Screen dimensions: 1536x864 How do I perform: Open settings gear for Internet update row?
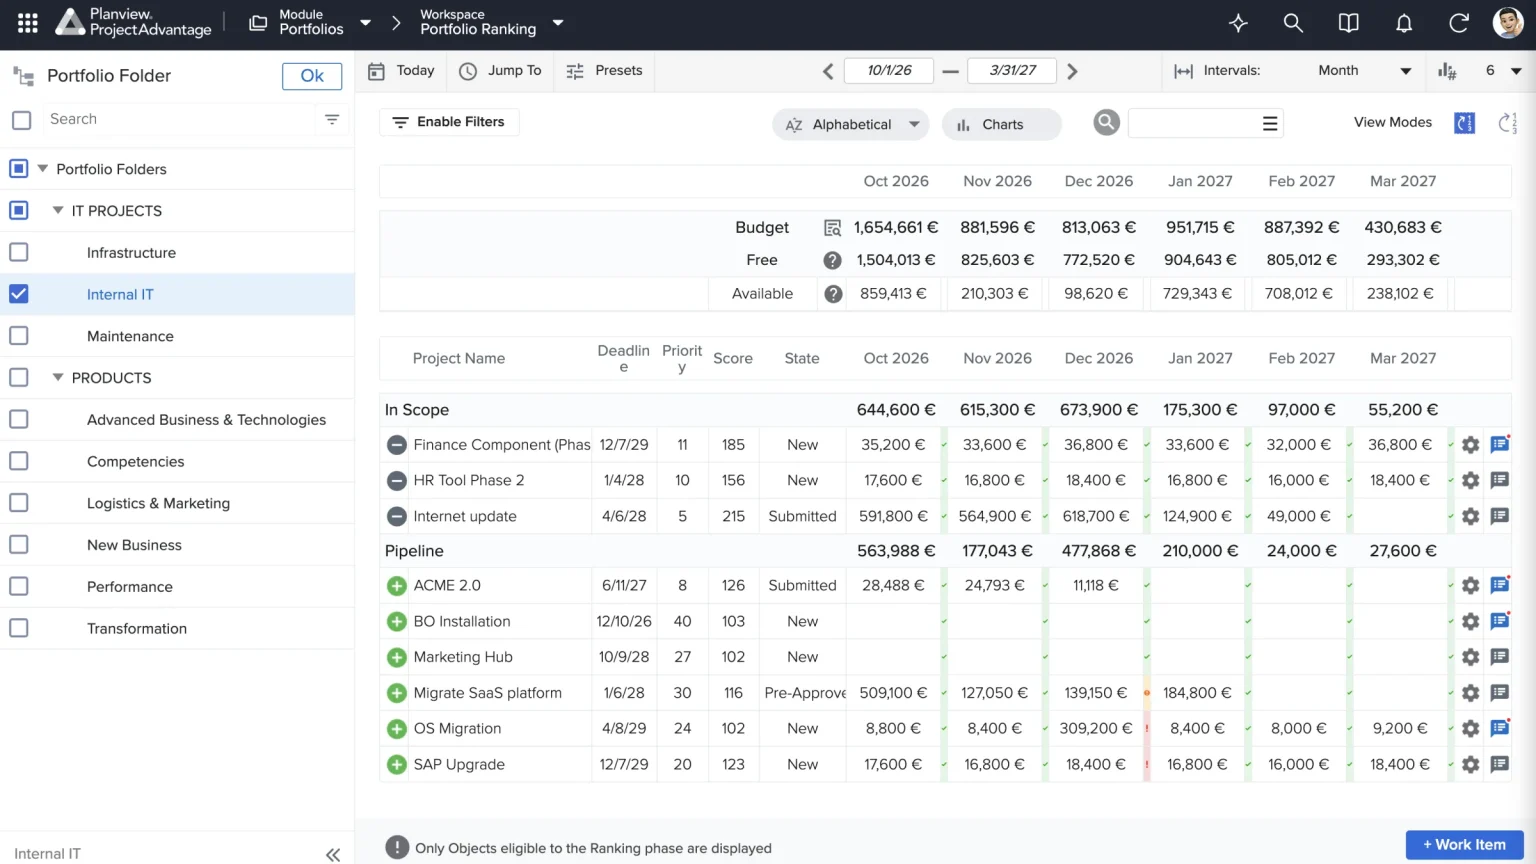pyautogui.click(x=1470, y=516)
